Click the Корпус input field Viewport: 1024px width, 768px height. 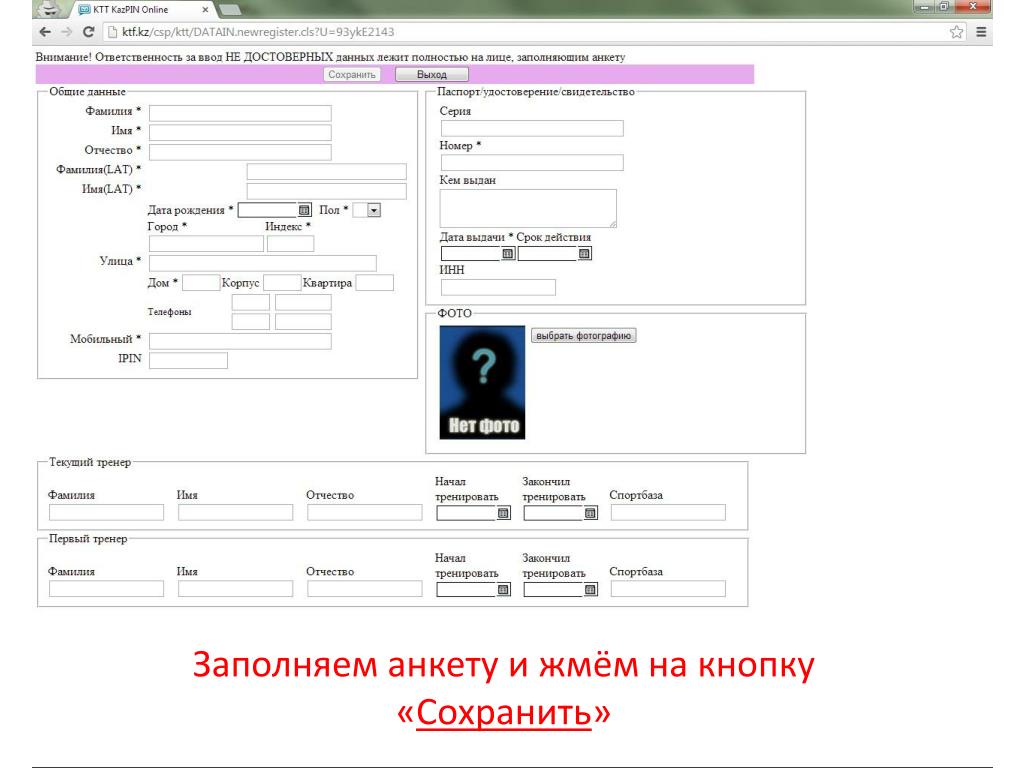click(282, 283)
